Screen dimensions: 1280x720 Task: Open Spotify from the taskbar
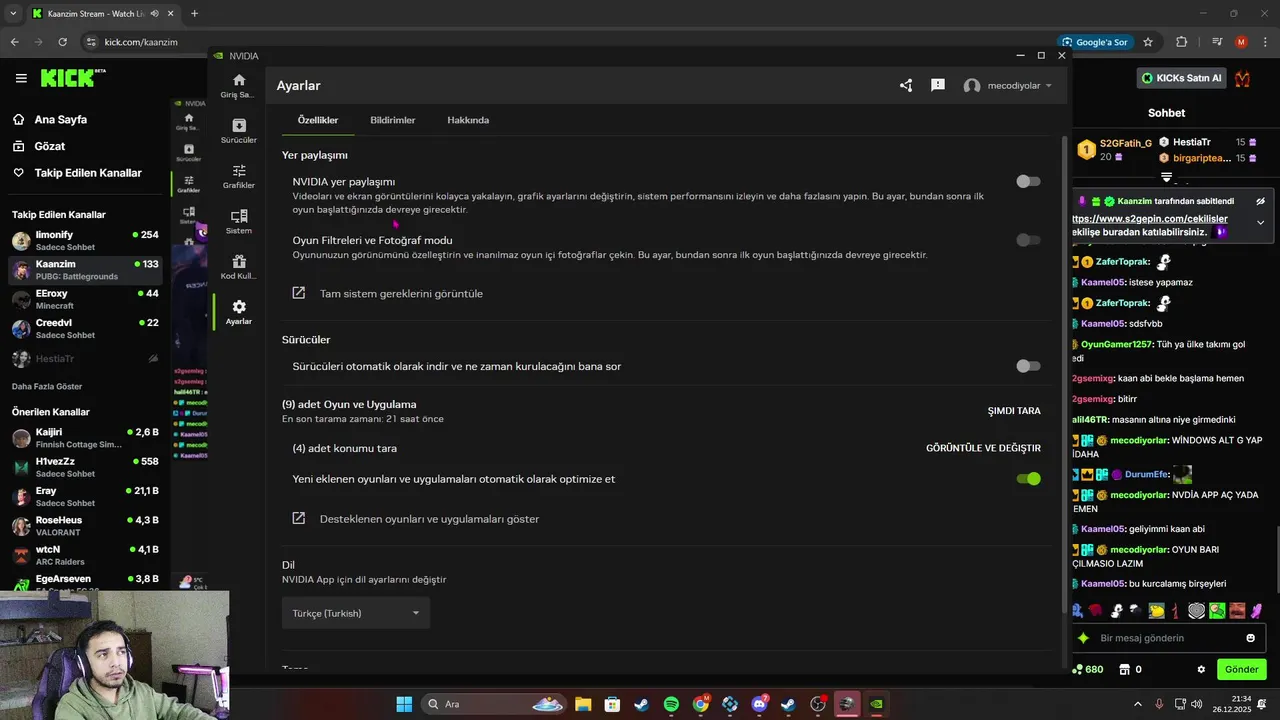(x=671, y=704)
